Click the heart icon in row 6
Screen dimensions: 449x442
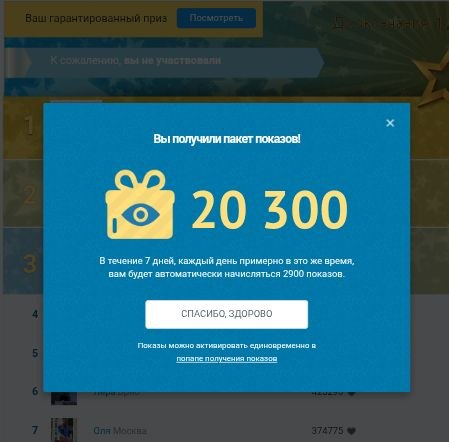click(351, 393)
